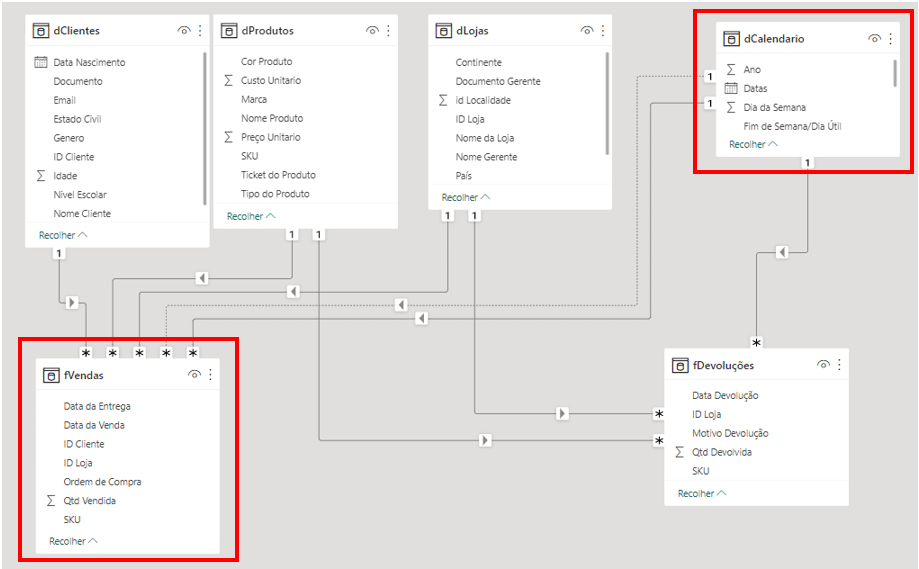Select Documento Gerente field in dLojas
The image size is (919, 569).
tap(498, 81)
